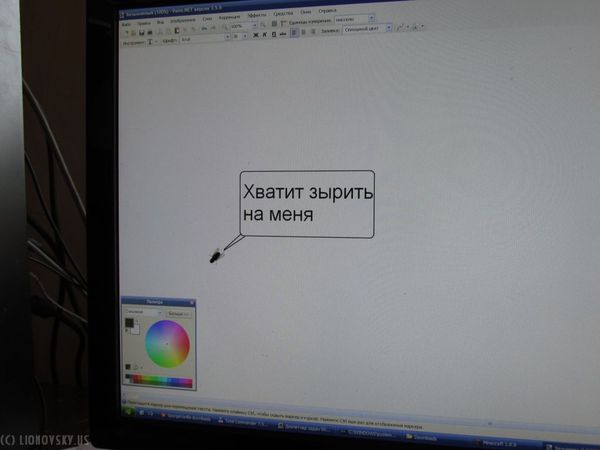Click the Больше button in Палитра
Screen dimensions: 600x450
click(x=179, y=314)
